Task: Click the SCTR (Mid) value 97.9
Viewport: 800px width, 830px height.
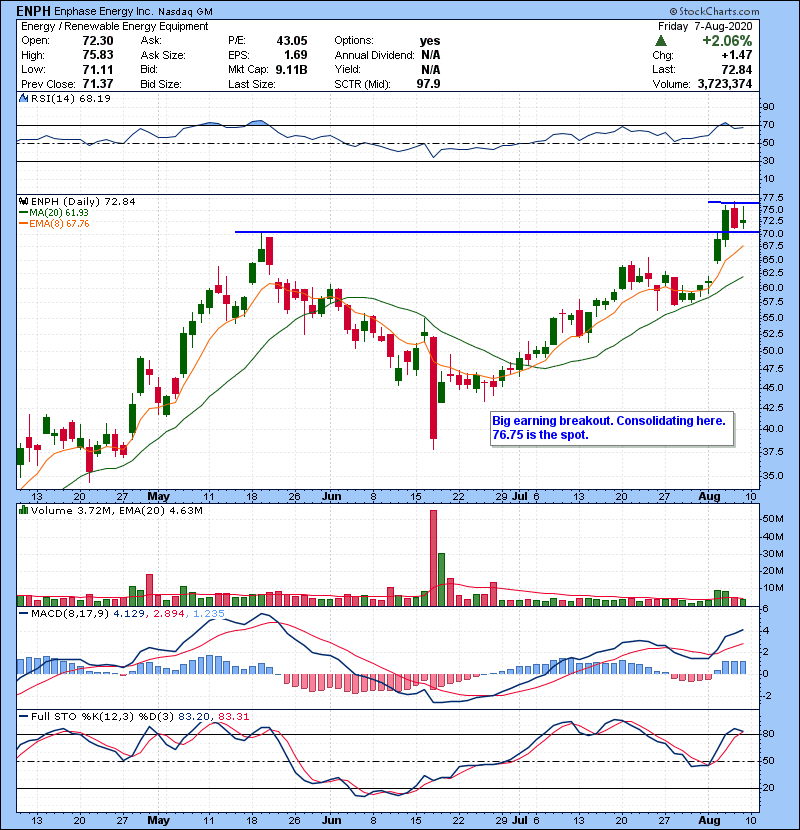Action: 428,84
